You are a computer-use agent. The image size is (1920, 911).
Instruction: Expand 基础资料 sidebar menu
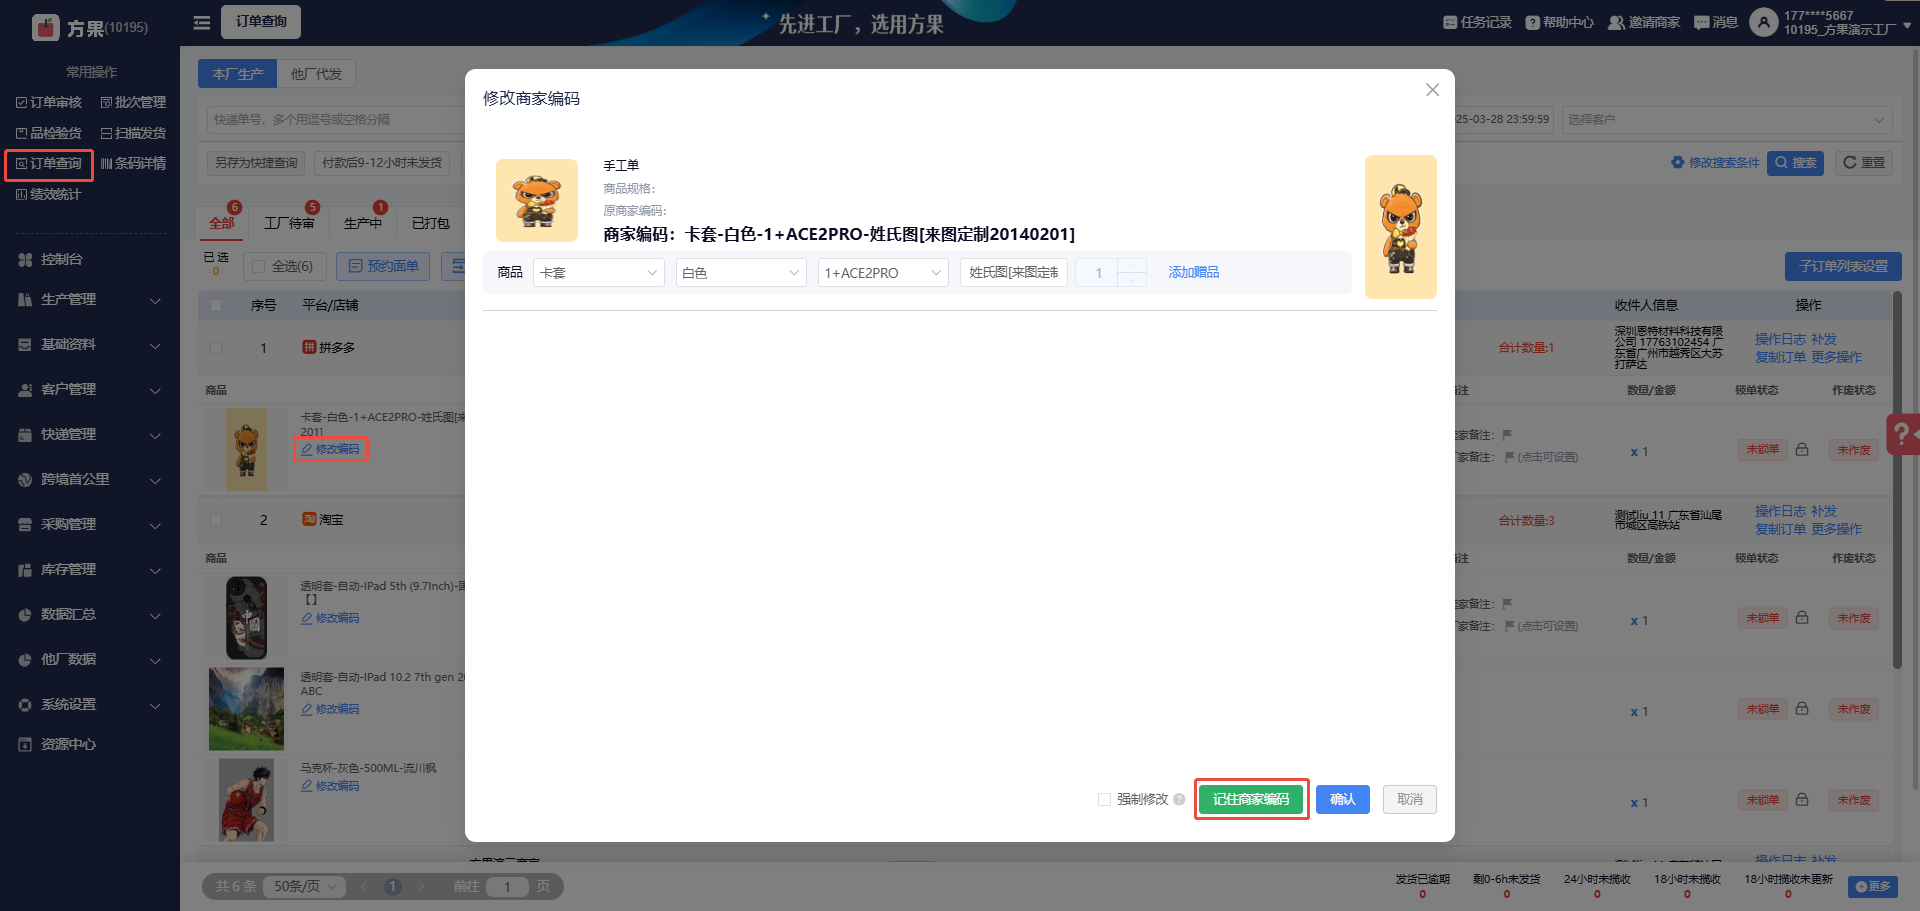pyautogui.click(x=90, y=345)
